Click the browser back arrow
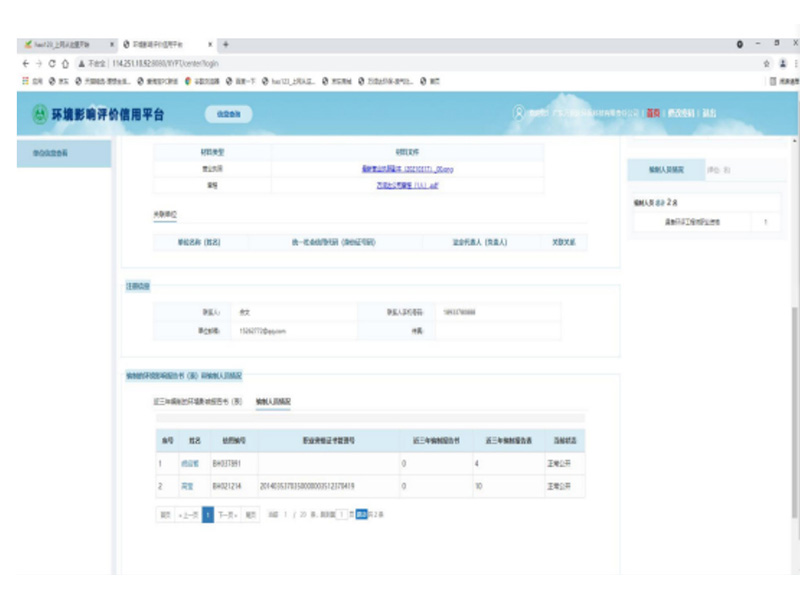The width and height of the screenshot is (800, 600). 25,62
